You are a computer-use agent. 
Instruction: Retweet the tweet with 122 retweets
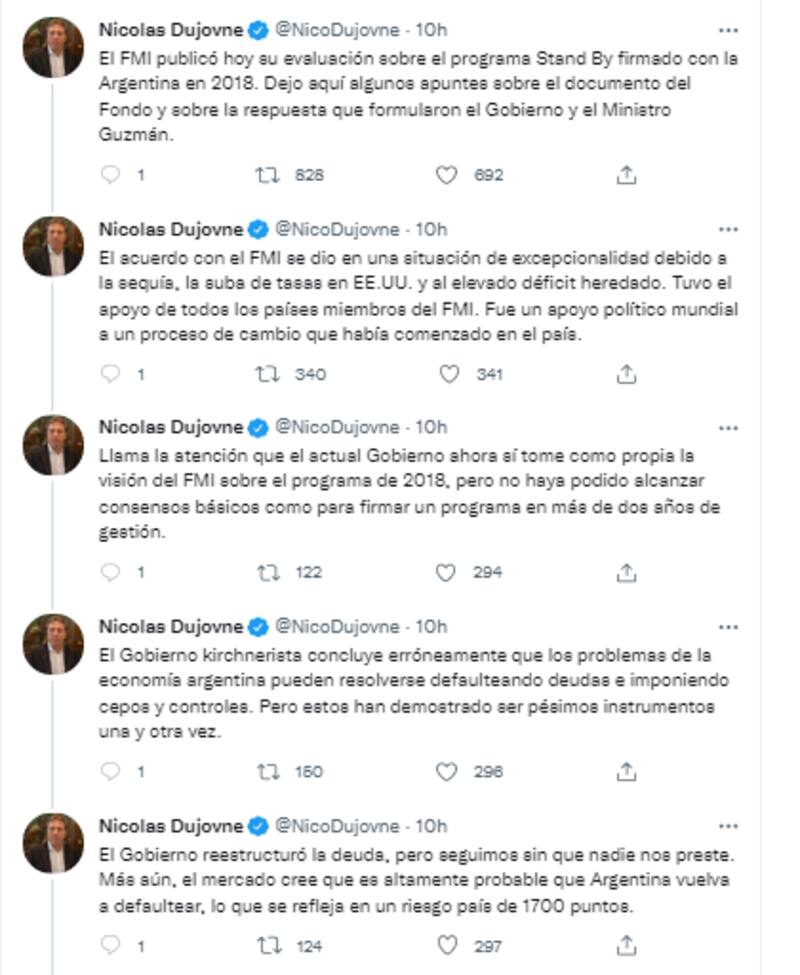(267, 573)
